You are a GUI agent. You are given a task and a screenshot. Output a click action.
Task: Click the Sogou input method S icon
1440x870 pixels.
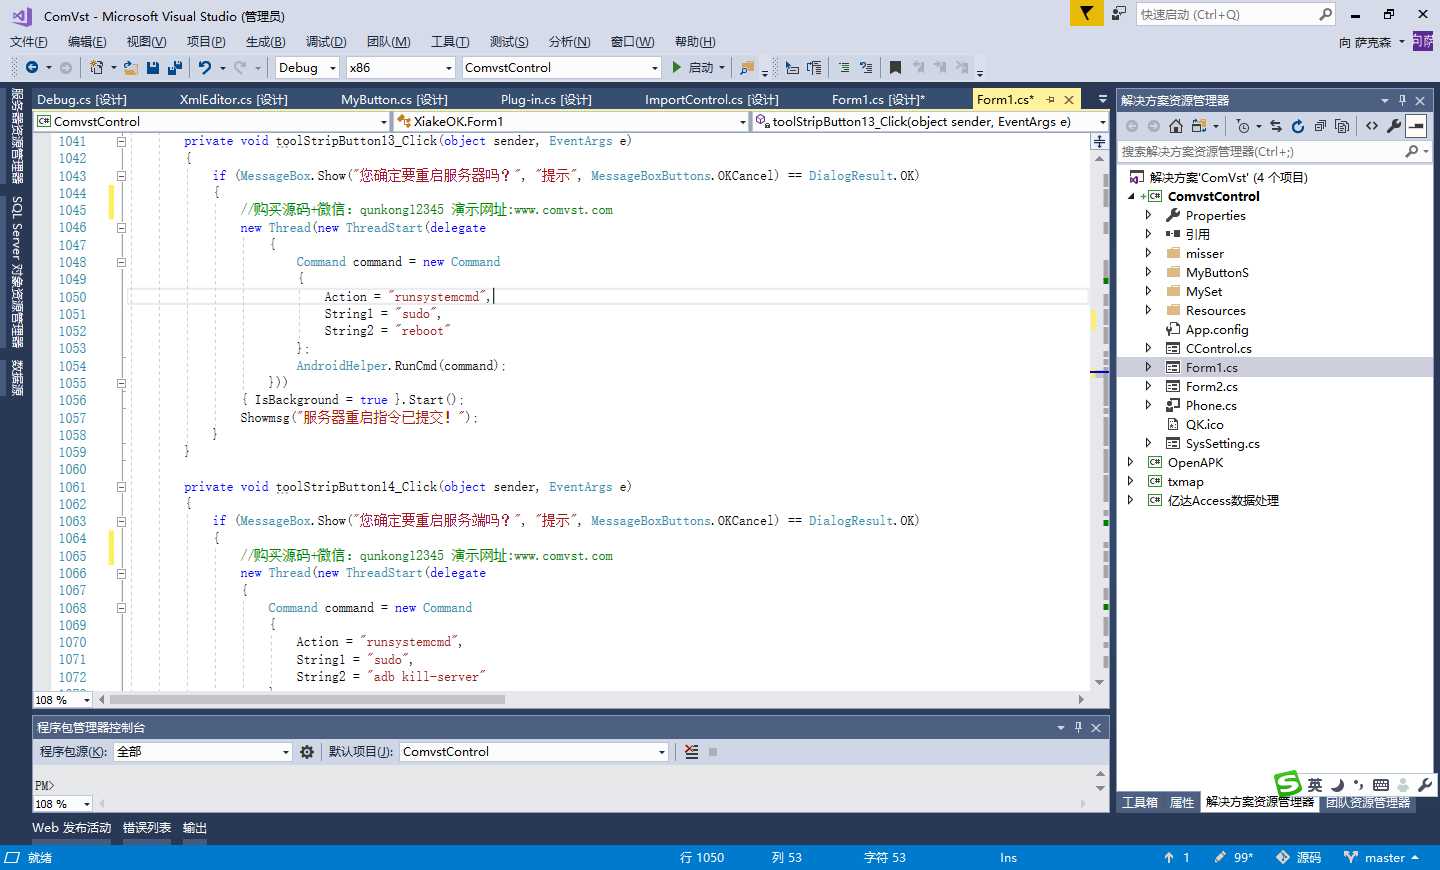click(x=1287, y=784)
